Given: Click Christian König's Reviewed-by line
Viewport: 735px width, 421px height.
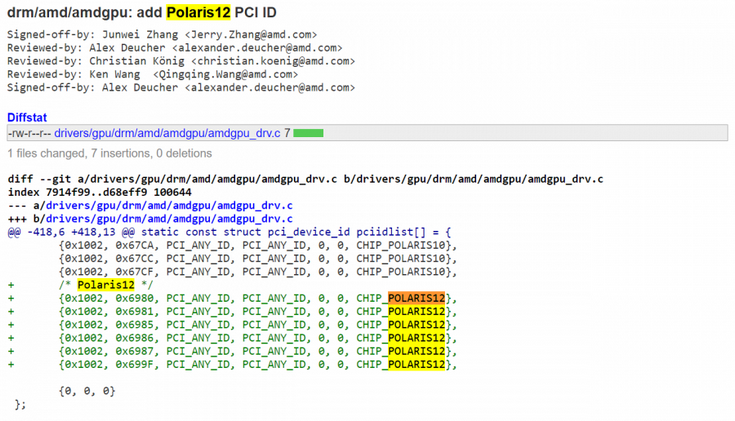Looking at the screenshot, I should [x=180, y=60].
